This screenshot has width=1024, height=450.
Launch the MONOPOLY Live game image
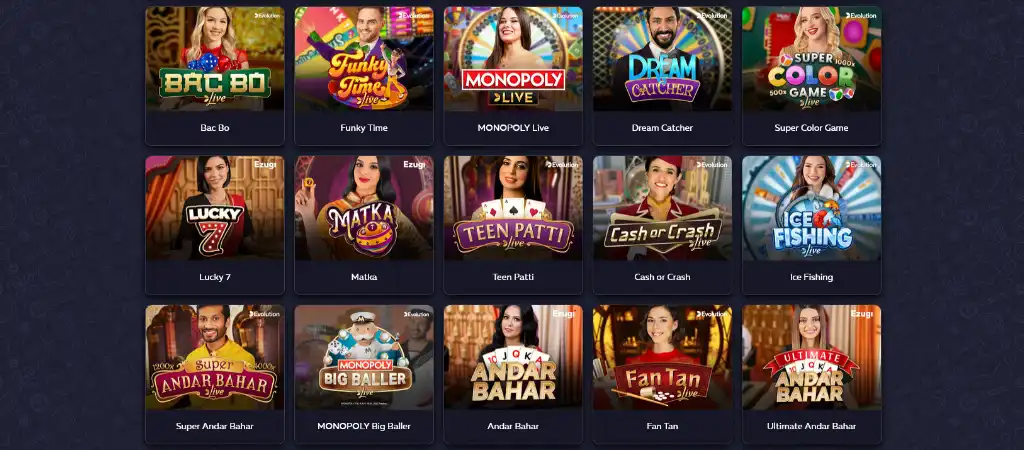513,59
